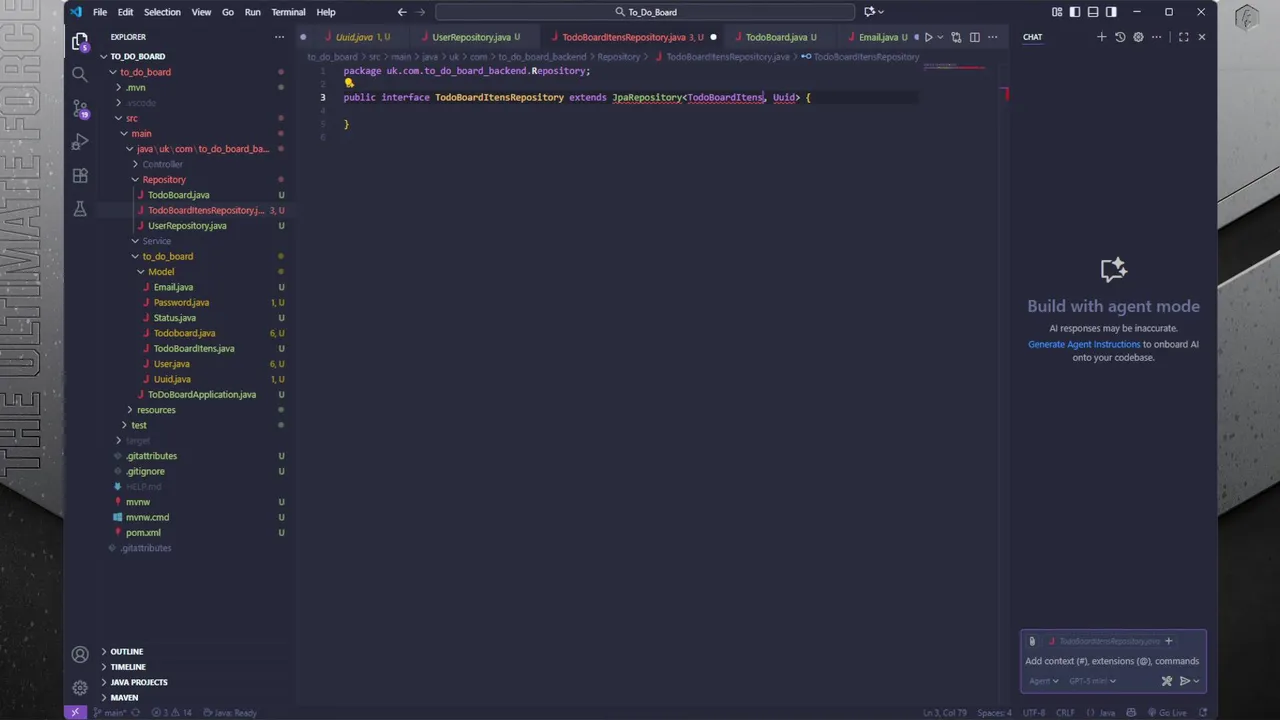Open the Search view in activity bar

[80, 74]
